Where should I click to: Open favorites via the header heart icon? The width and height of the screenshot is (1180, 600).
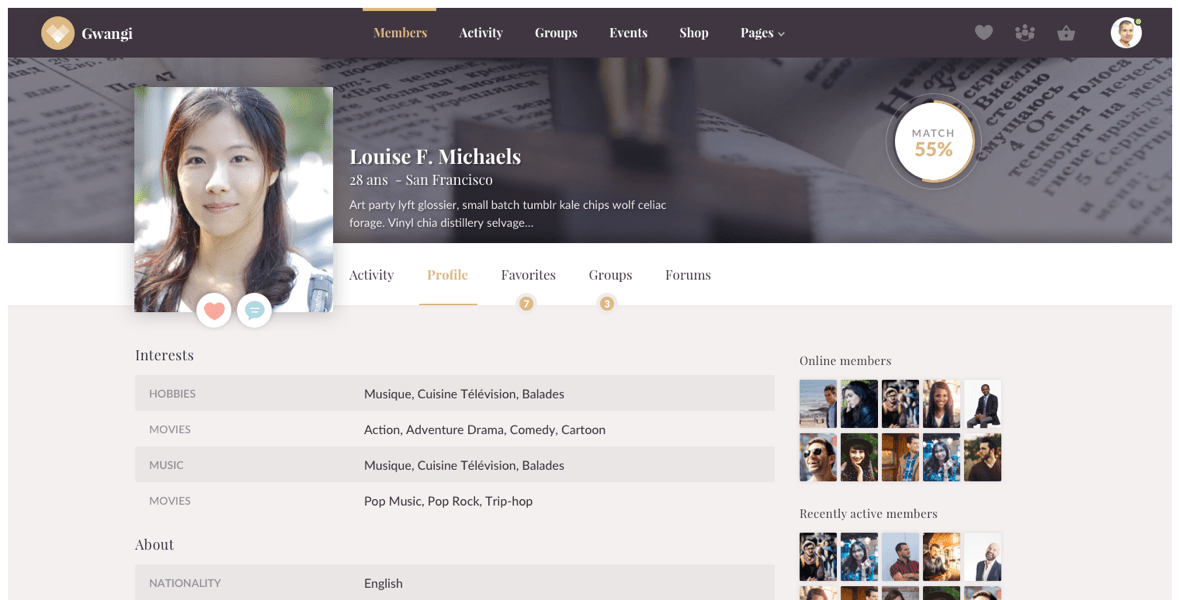coord(984,32)
